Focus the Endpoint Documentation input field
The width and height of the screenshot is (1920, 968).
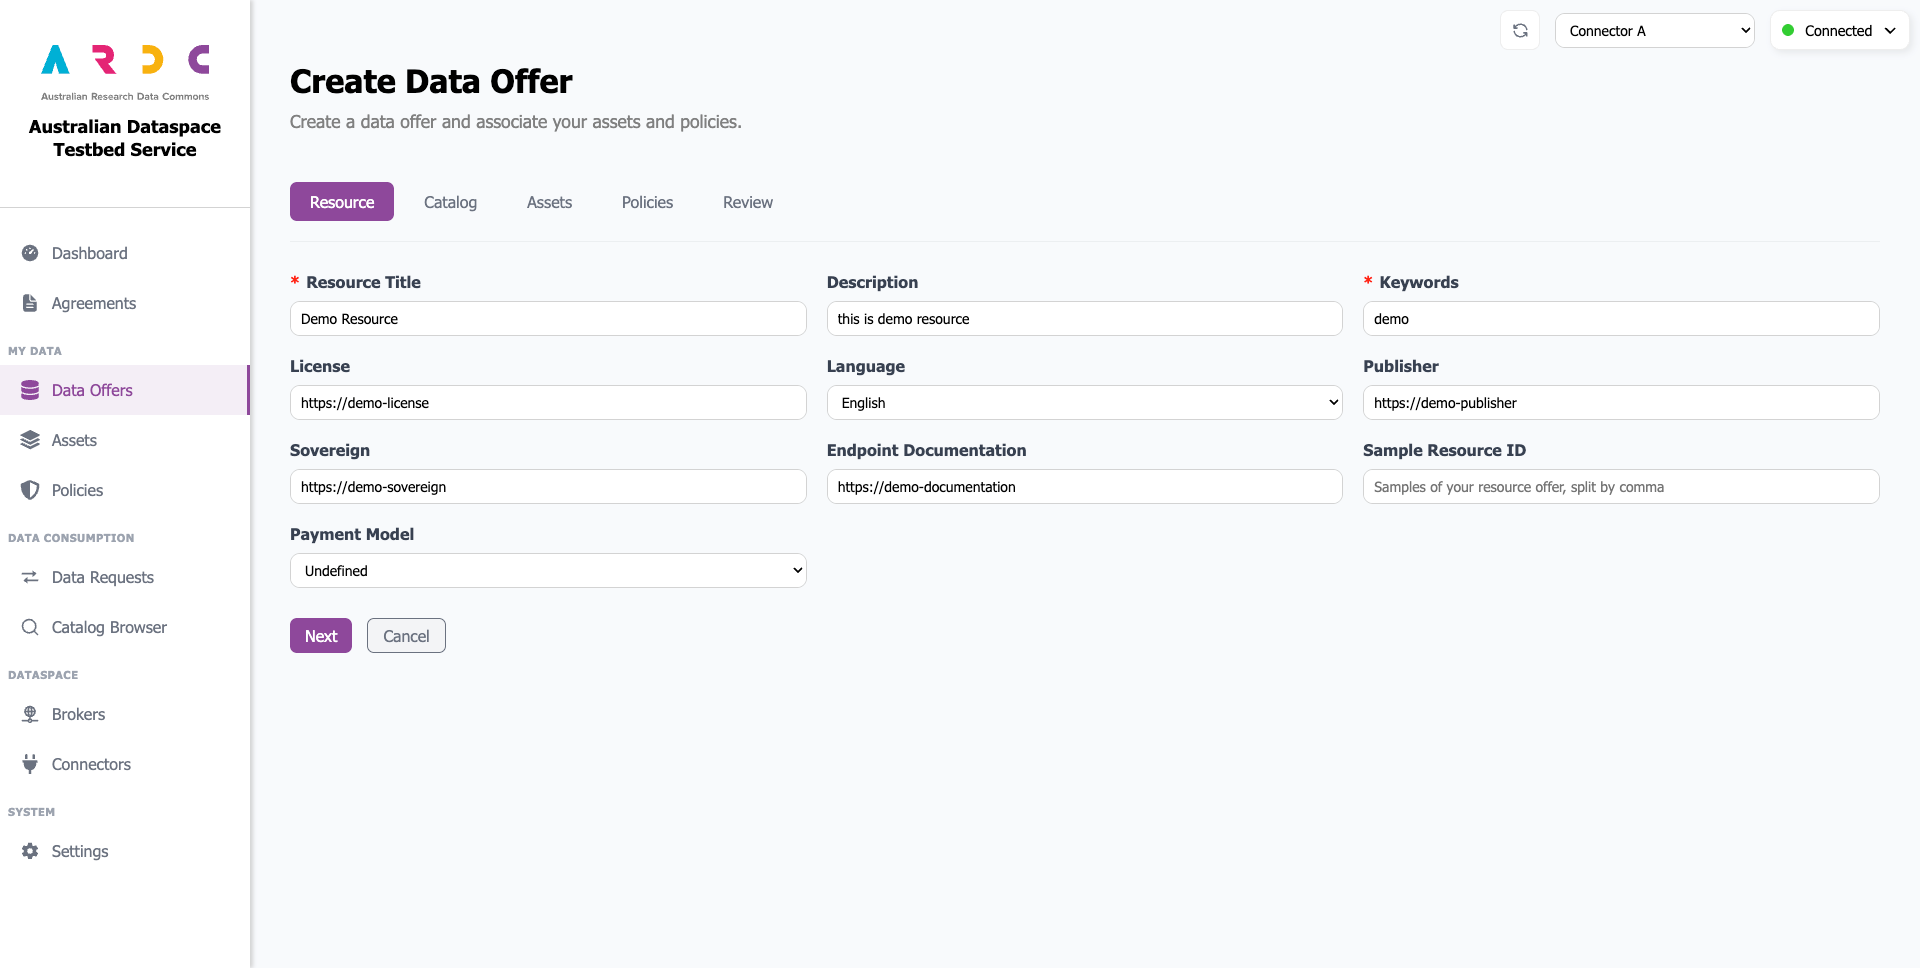point(1084,487)
